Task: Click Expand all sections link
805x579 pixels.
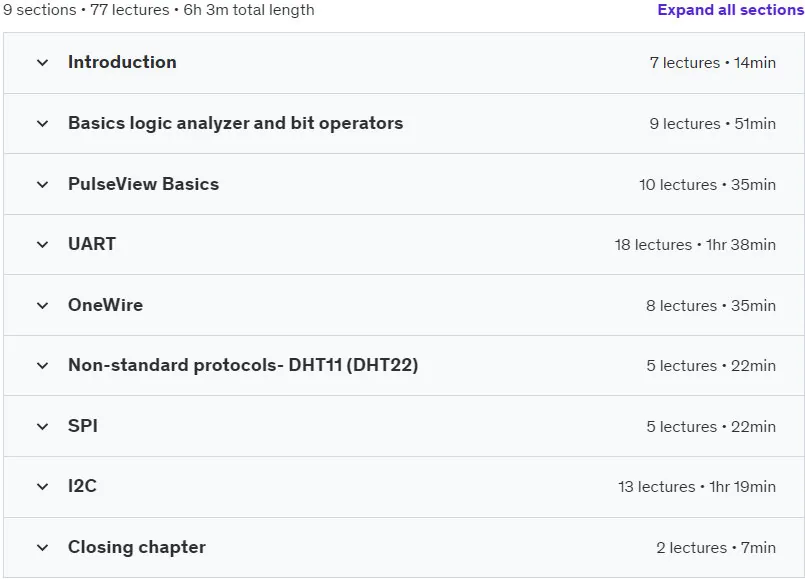Action: coord(731,10)
